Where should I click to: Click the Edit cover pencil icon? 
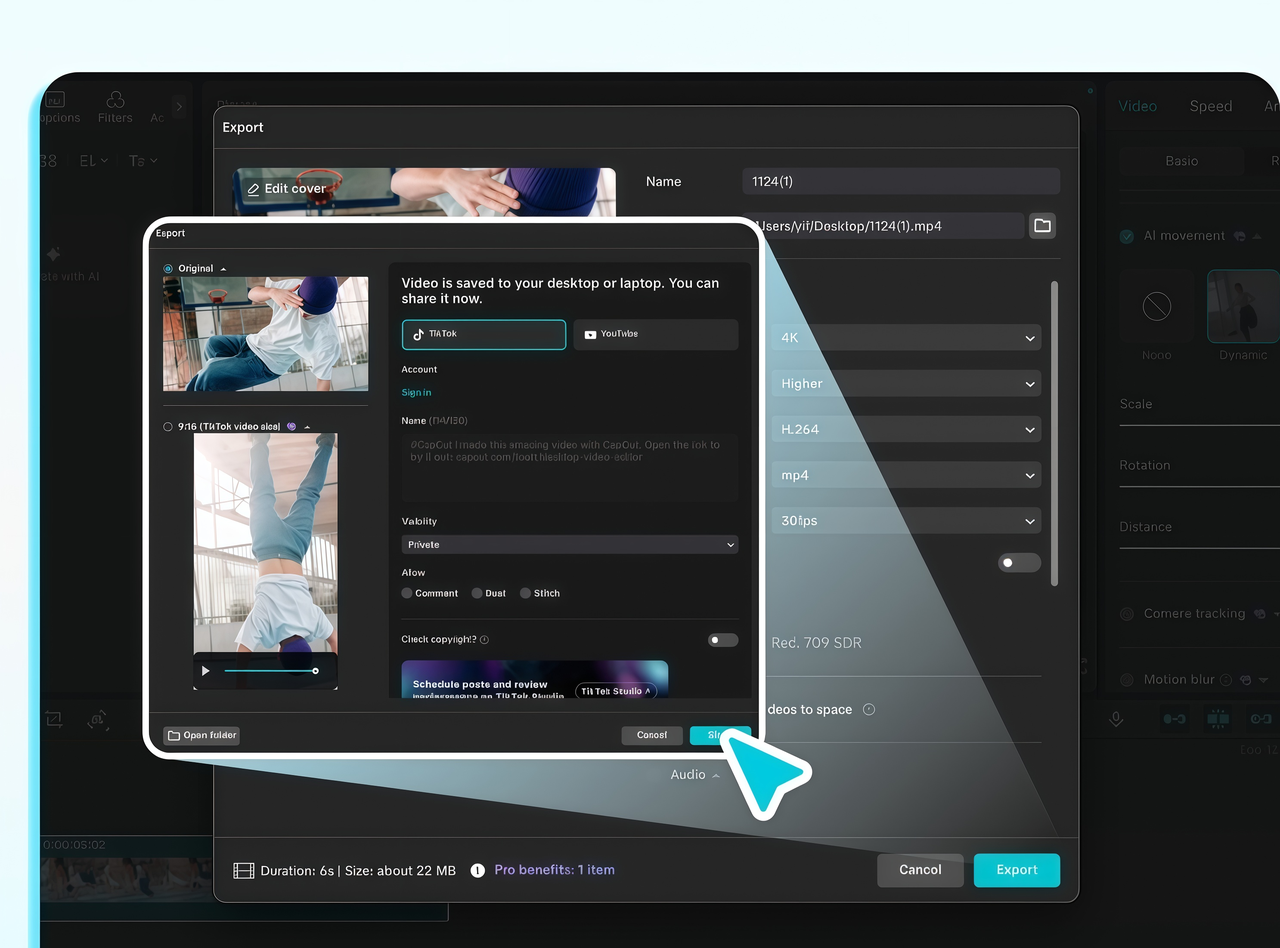click(x=256, y=187)
